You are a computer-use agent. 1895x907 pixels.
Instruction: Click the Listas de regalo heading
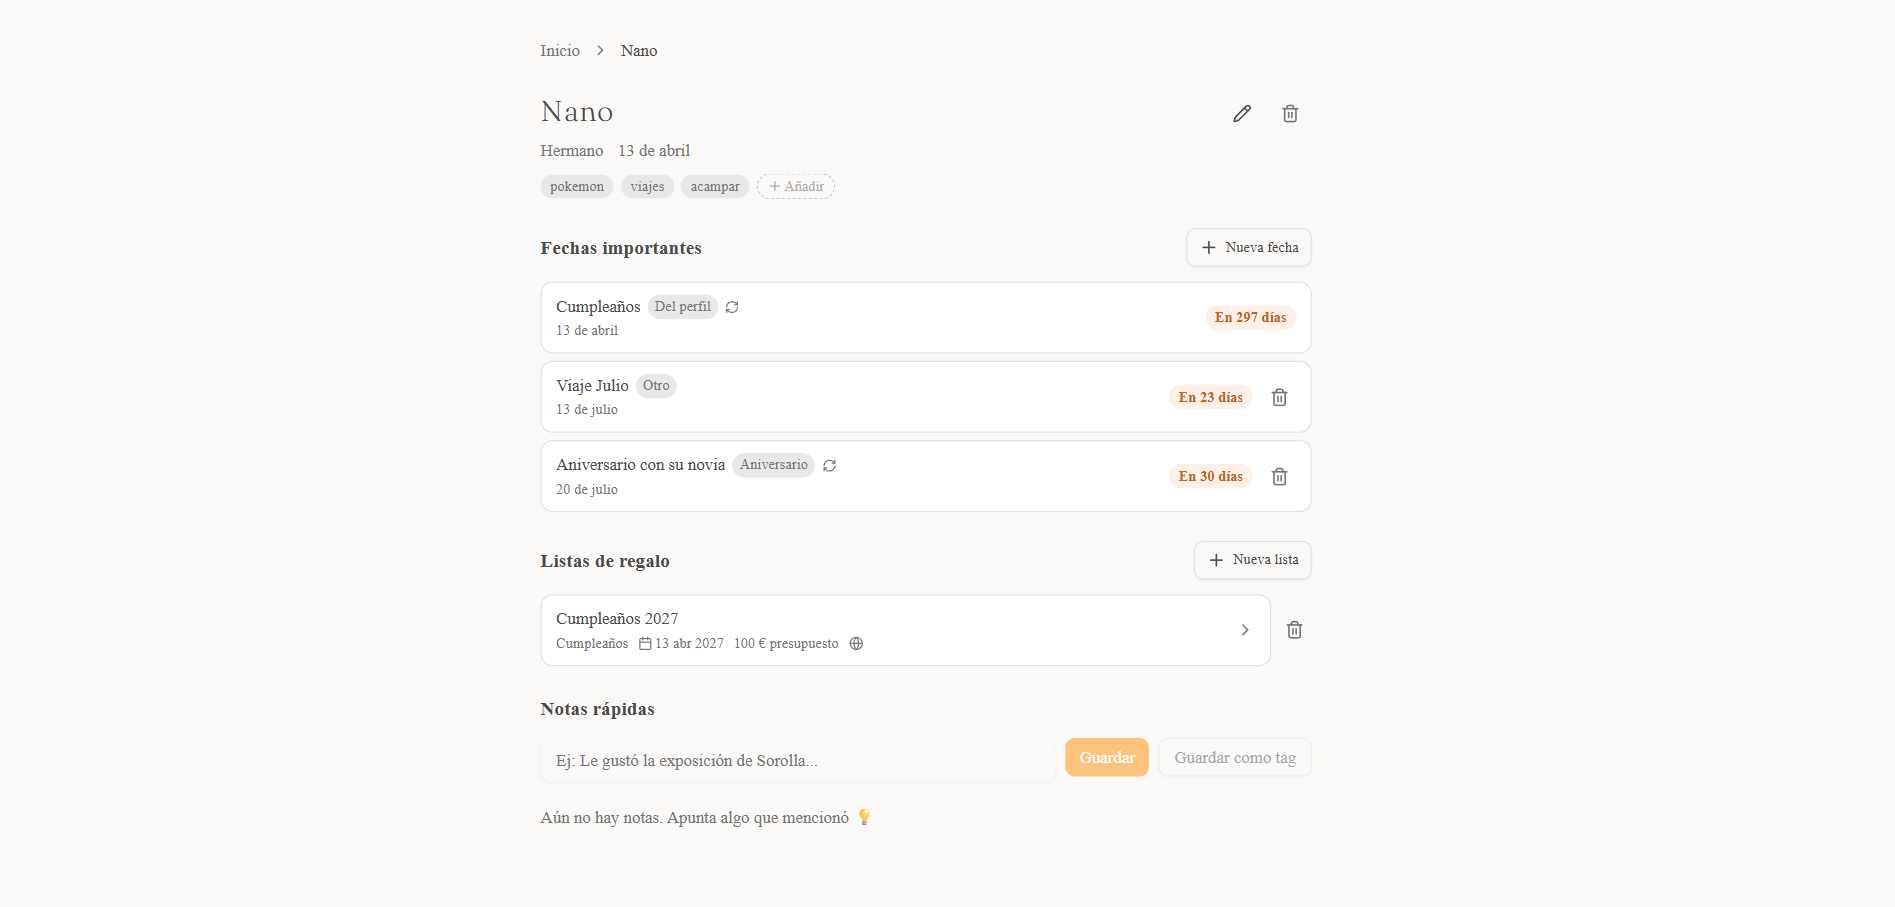(x=605, y=561)
